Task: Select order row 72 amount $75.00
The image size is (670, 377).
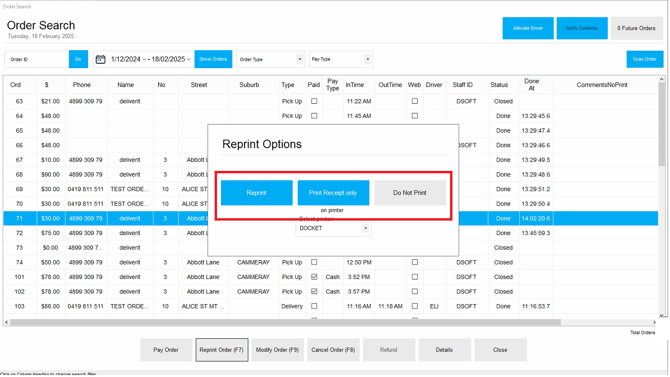Action: pyautogui.click(x=50, y=233)
